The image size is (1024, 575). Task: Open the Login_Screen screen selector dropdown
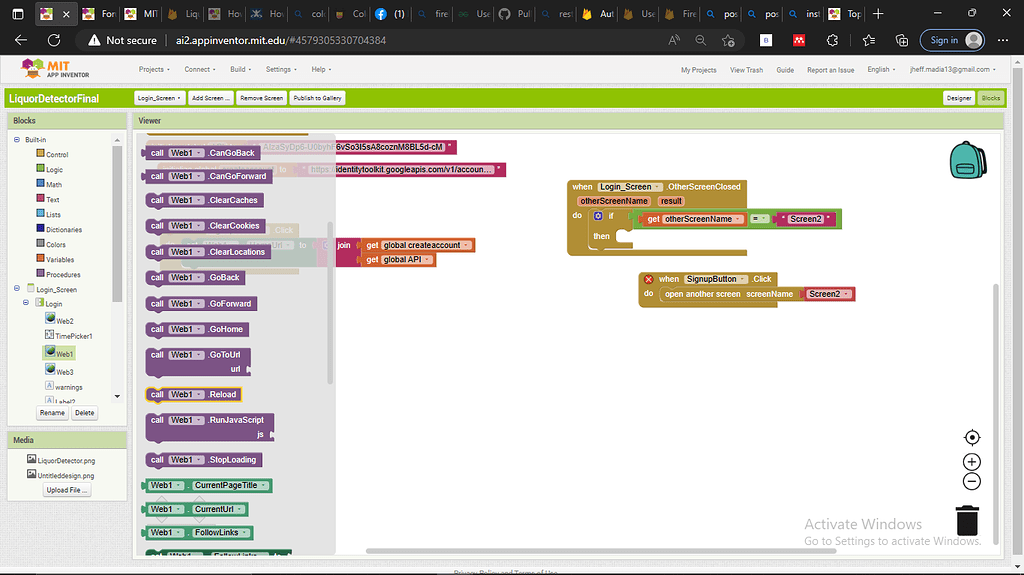(x=159, y=98)
